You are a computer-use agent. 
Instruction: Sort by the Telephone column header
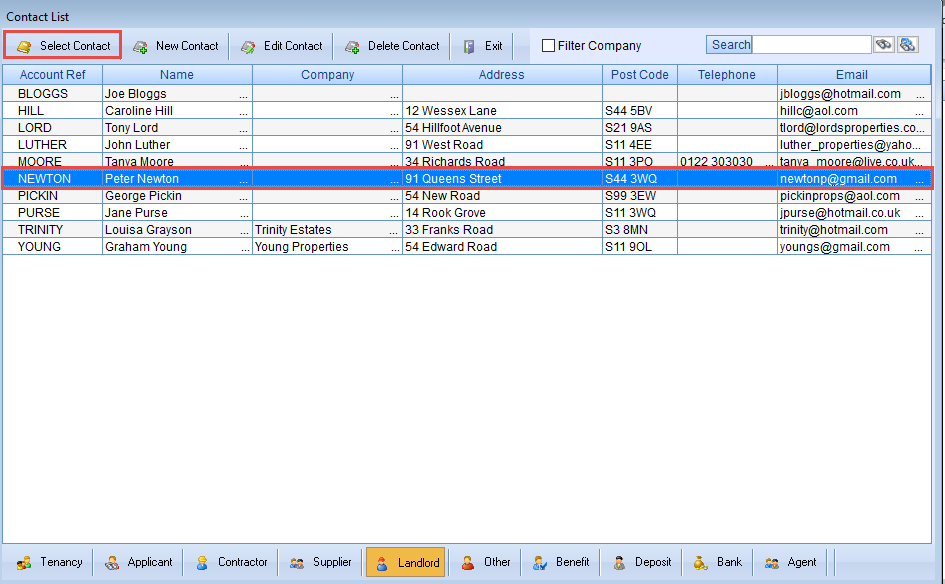tap(727, 75)
